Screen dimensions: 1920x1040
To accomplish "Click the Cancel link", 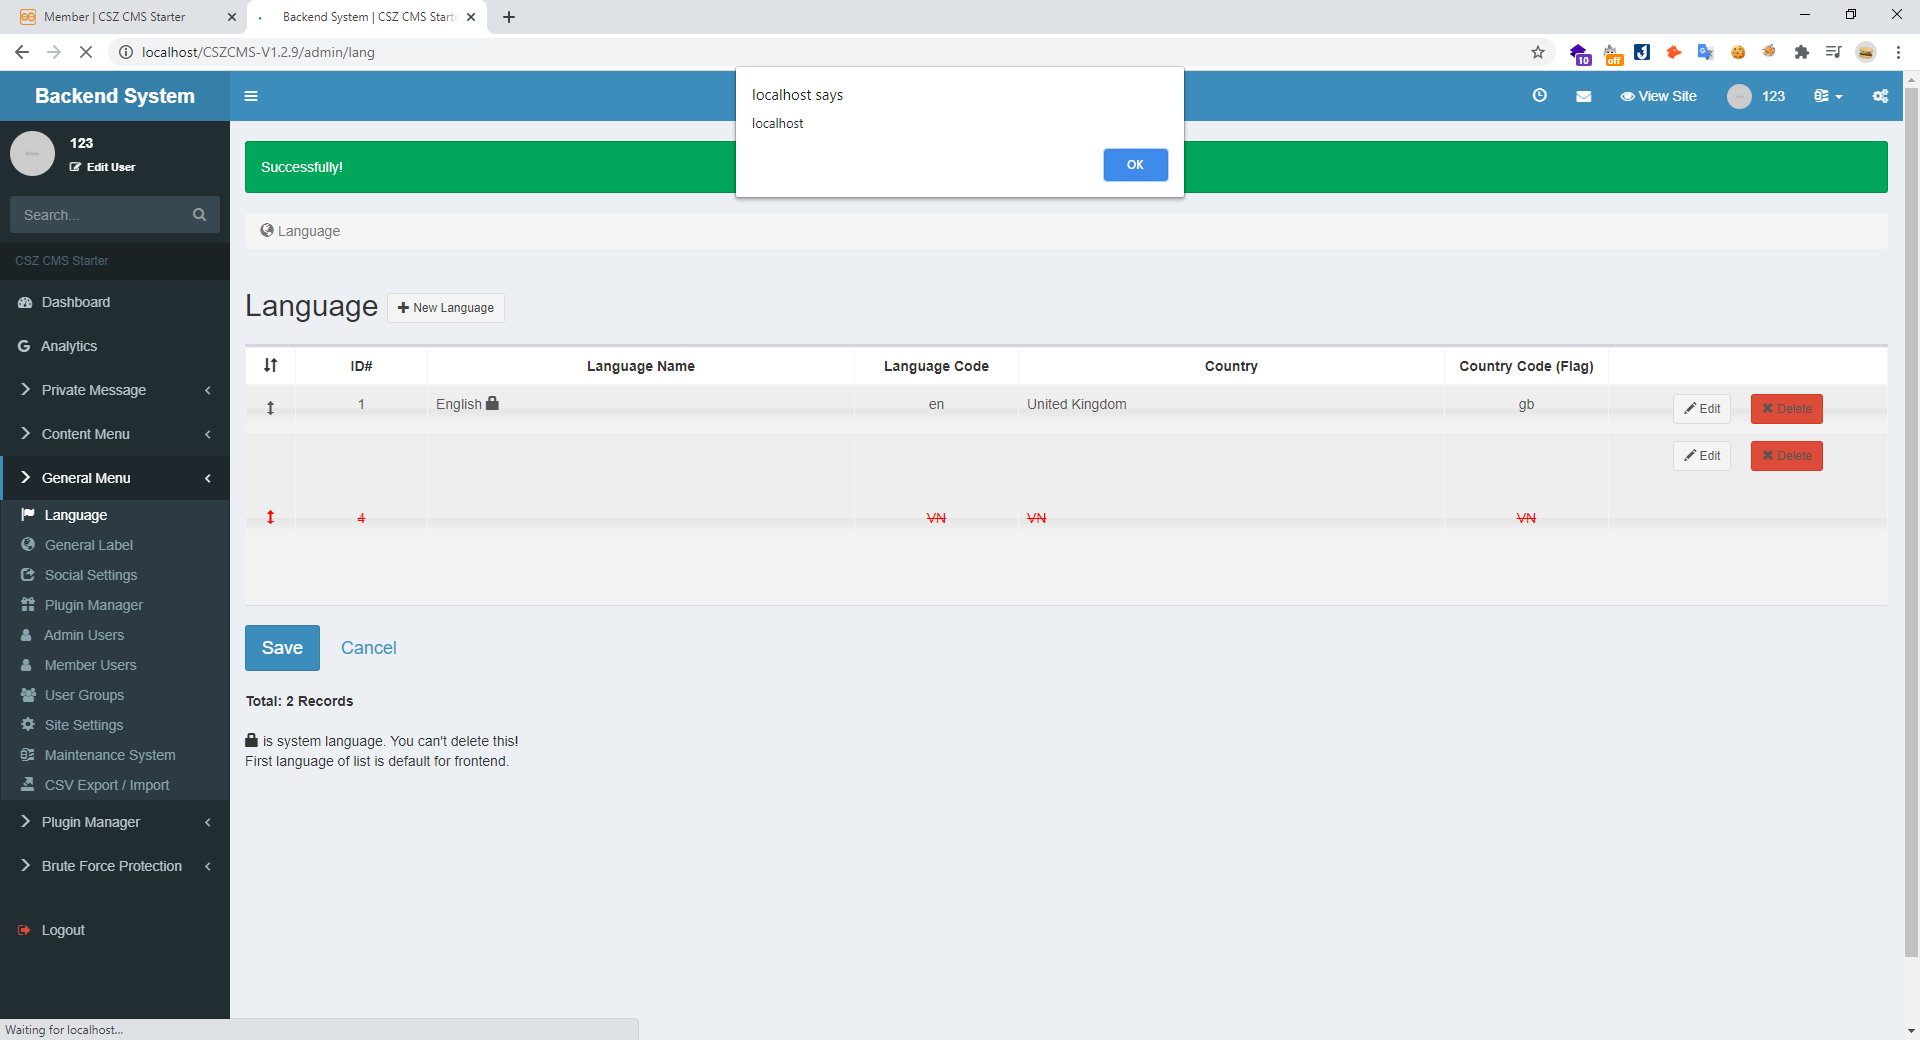I will (369, 648).
